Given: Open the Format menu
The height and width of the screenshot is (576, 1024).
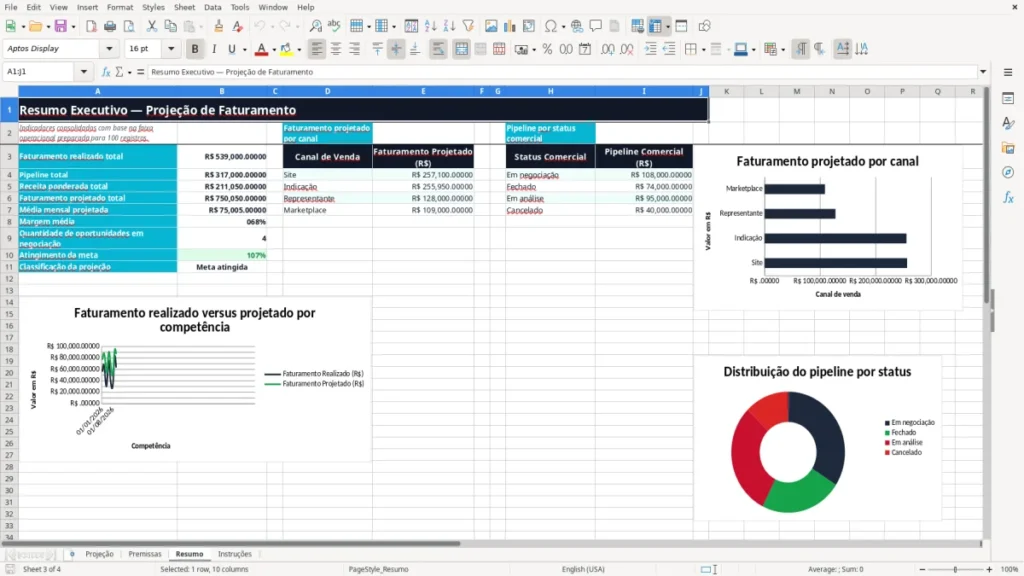Looking at the screenshot, I should [120, 7].
